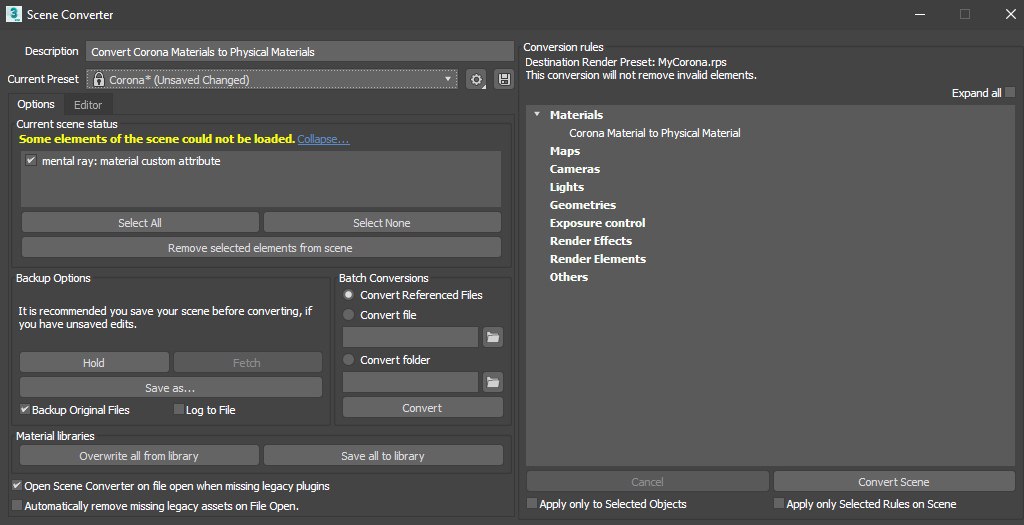
Task: Check Apply only to Selected Objects
Action: (x=532, y=503)
